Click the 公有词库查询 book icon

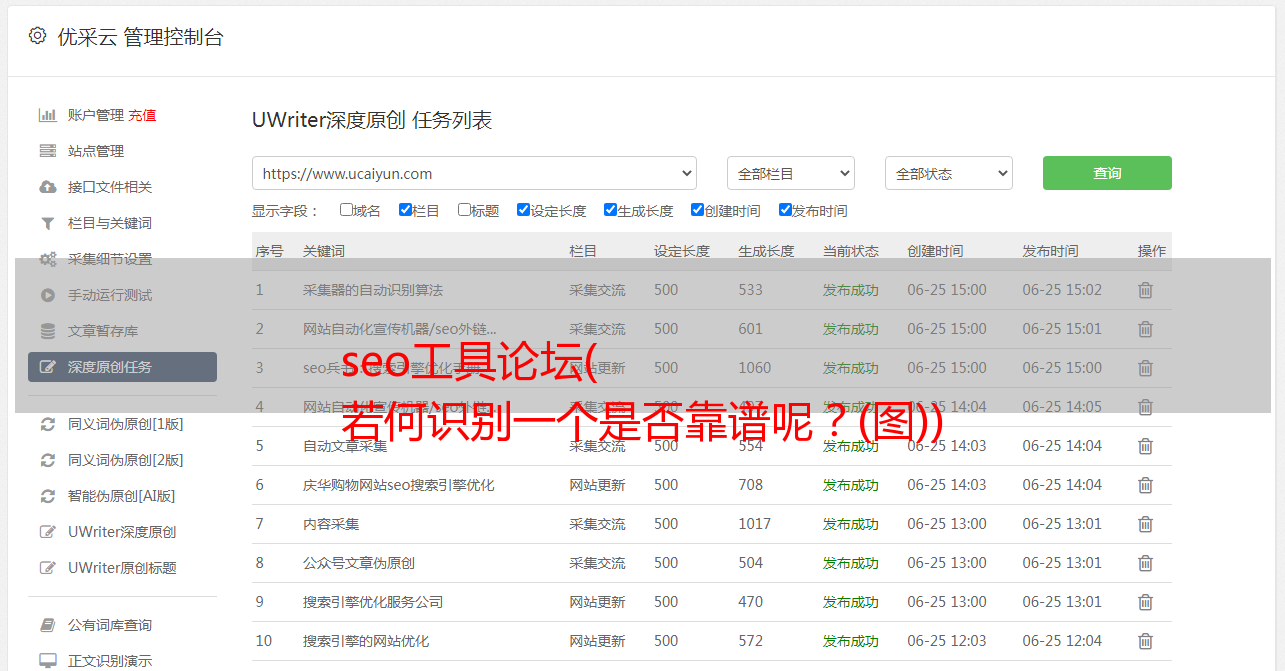pyautogui.click(x=47, y=625)
